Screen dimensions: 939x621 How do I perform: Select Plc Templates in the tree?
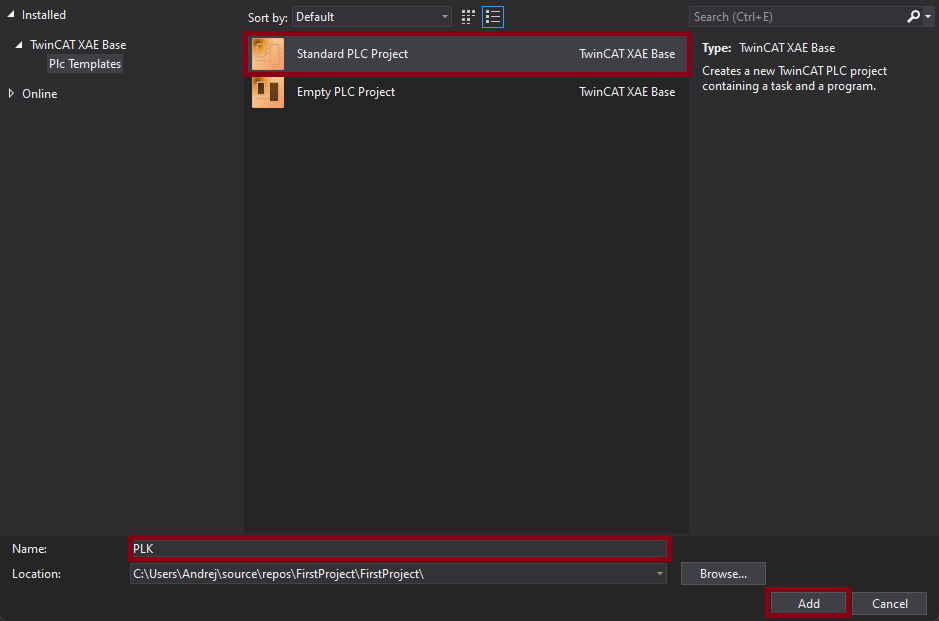85,64
